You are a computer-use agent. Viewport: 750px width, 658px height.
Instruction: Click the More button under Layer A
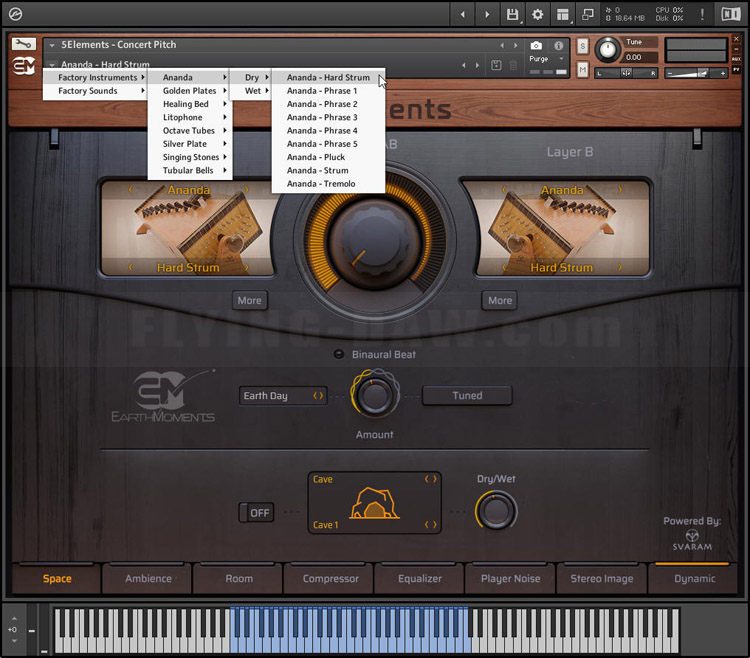(250, 300)
